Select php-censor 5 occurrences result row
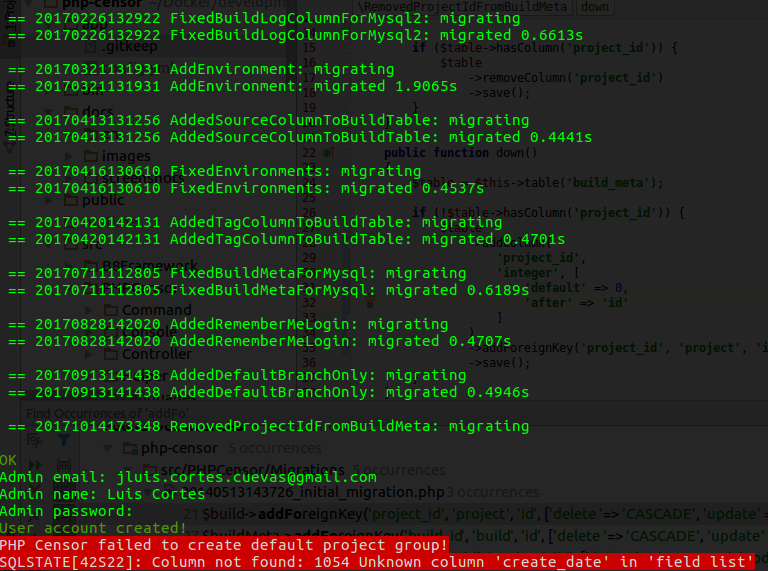The width and height of the screenshot is (768, 571). pos(222,448)
